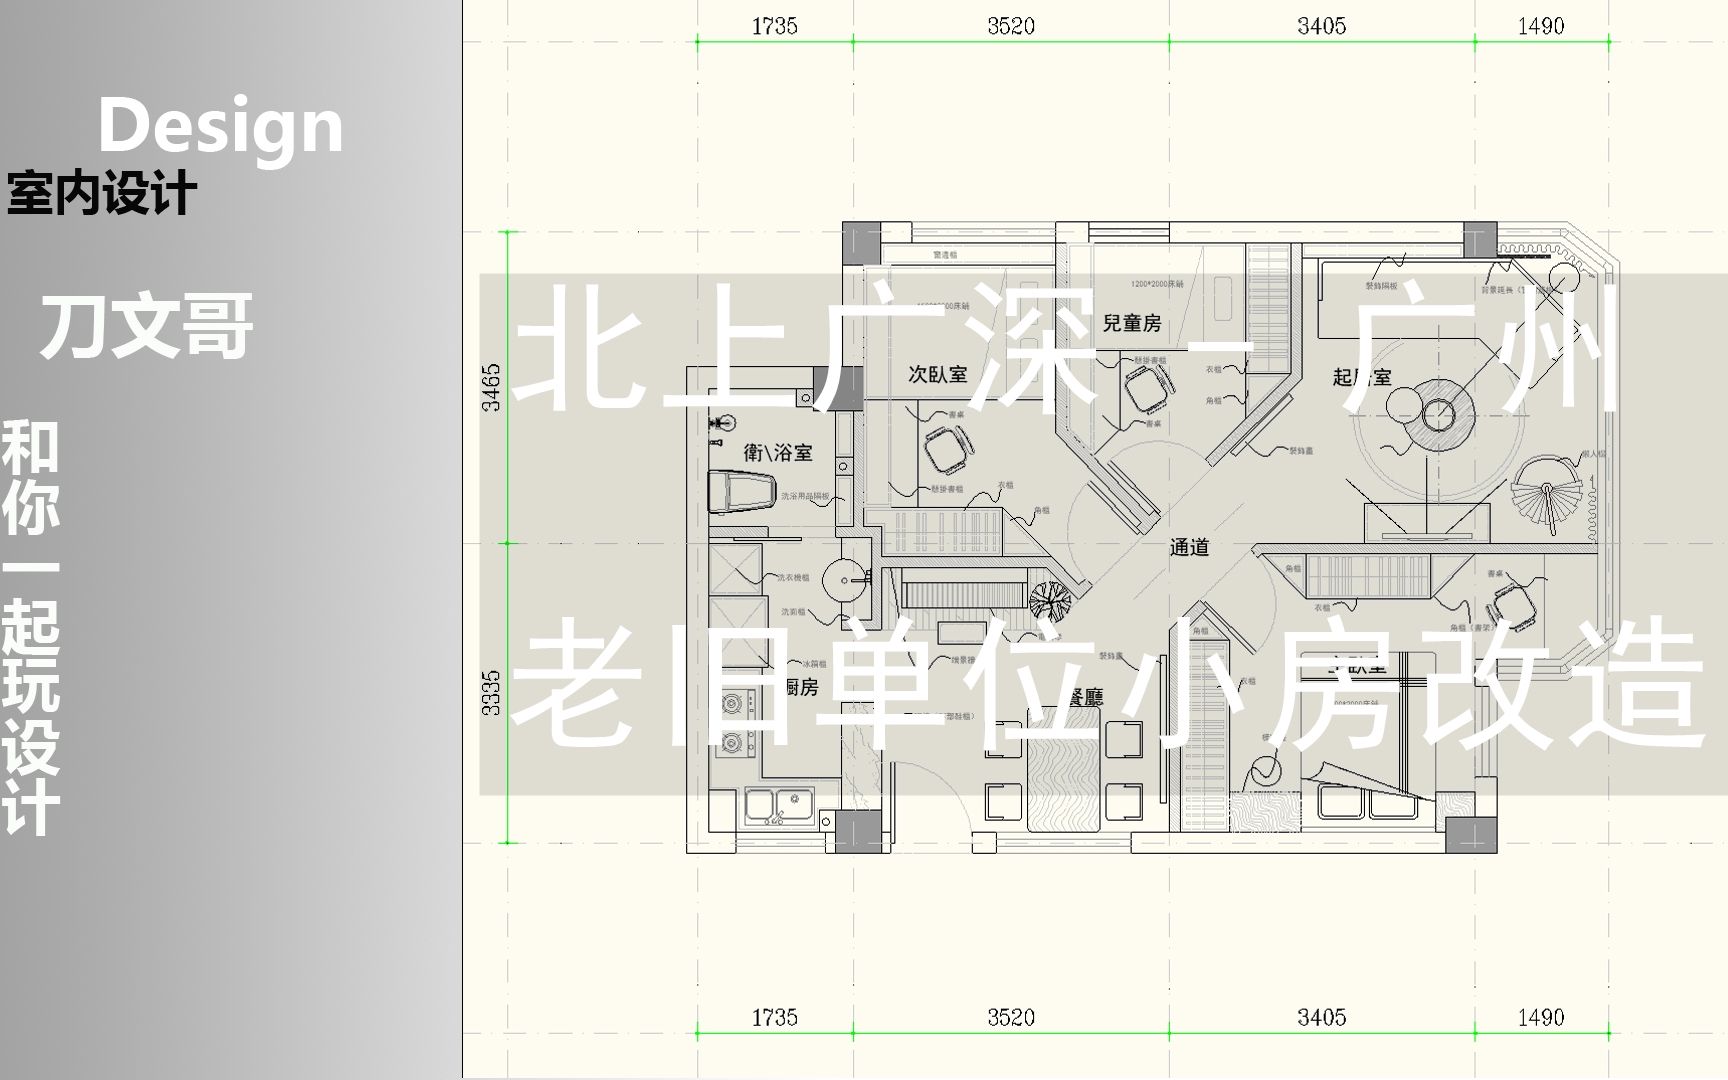Select the '1490' dimension in the bottom dimension row

click(x=1540, y=1018)
